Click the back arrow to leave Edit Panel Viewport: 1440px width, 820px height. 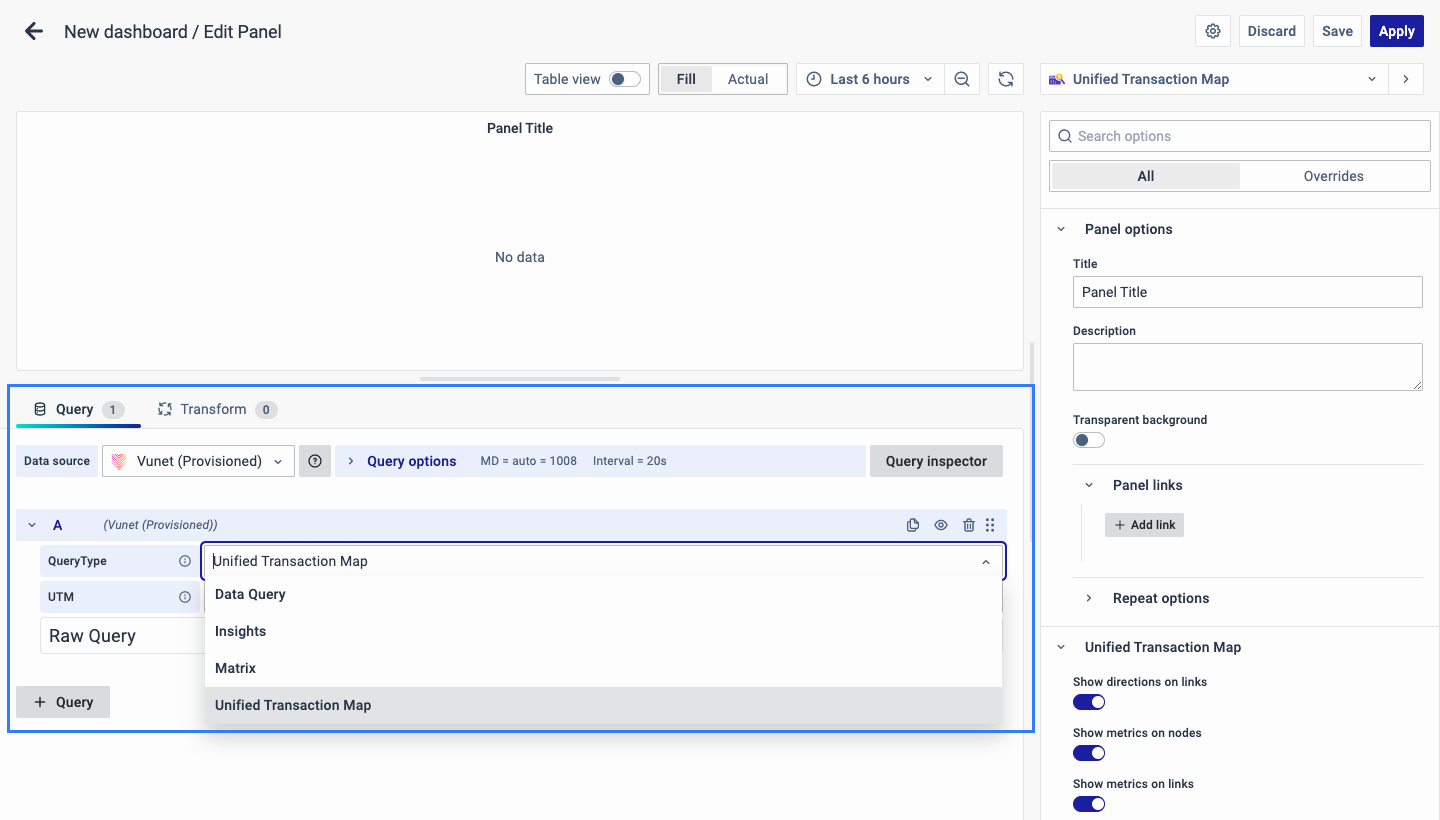click(x=33, y=31)
